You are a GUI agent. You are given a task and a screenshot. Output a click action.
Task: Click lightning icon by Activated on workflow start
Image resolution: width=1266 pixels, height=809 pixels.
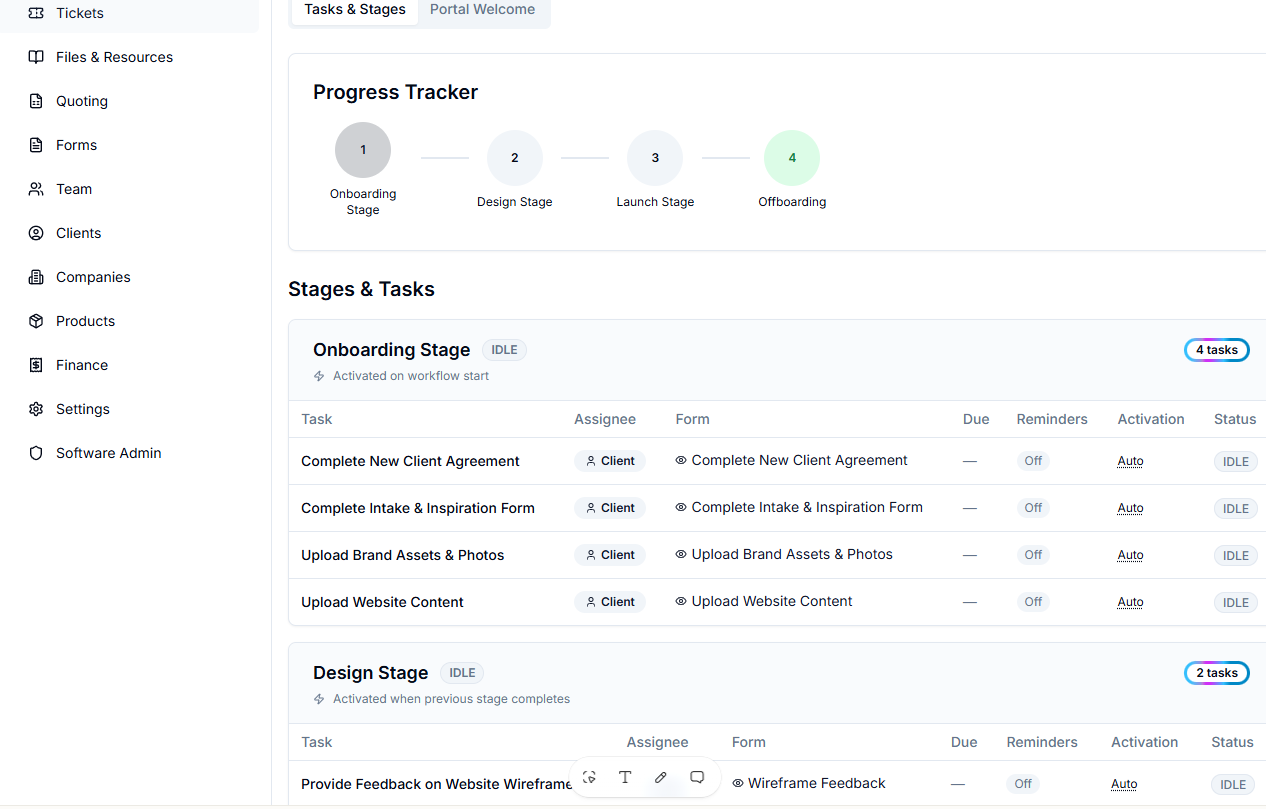point(319,376)
